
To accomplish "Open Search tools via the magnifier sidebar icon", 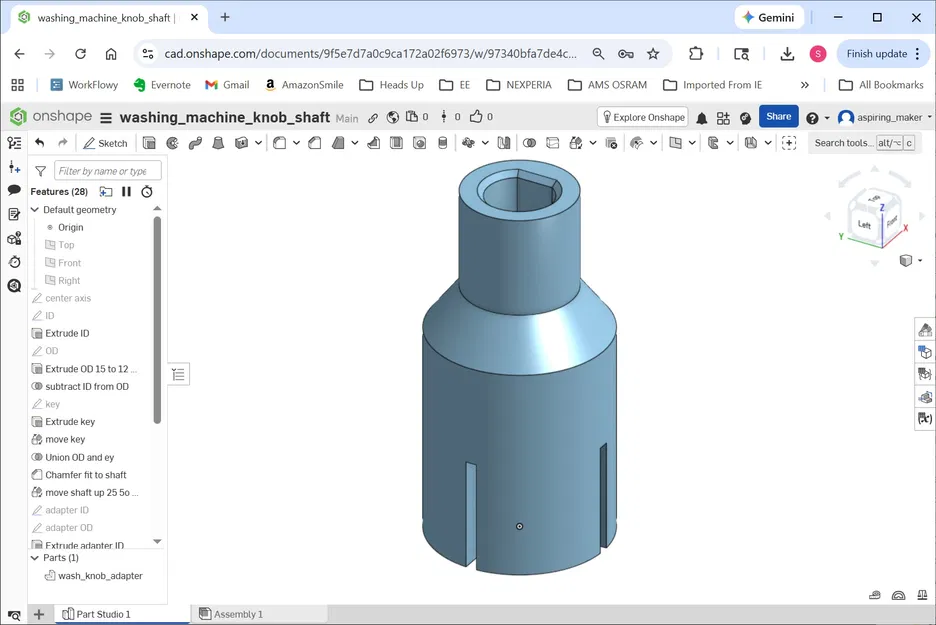I will pyautogui.click(x=13, y=284).
